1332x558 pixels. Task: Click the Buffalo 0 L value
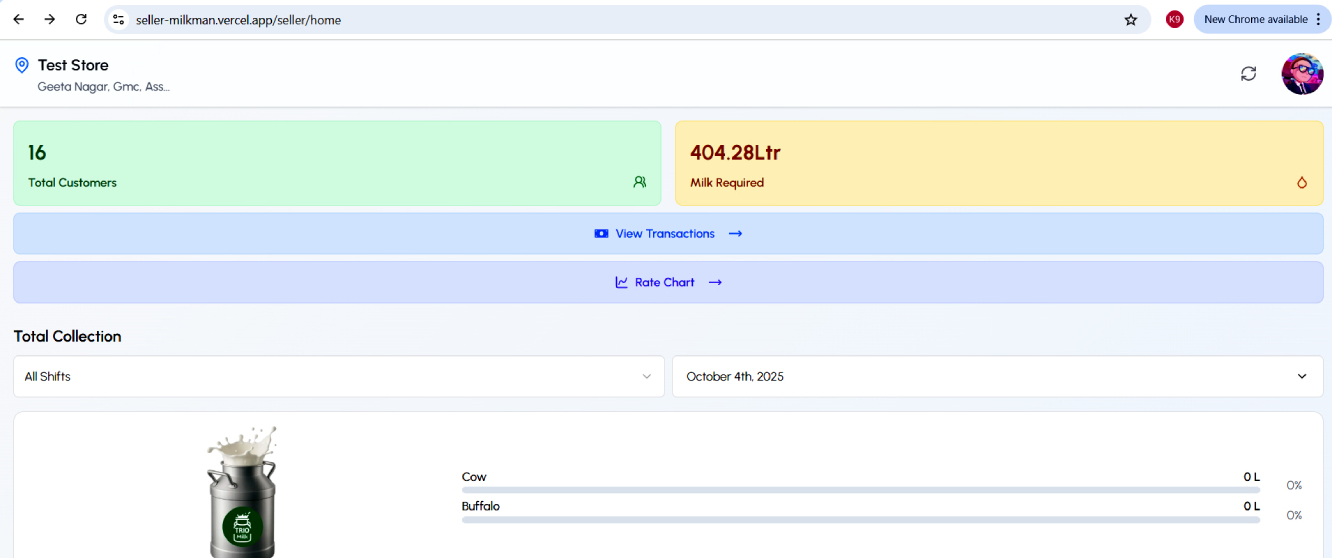(x=1252, y=506)
